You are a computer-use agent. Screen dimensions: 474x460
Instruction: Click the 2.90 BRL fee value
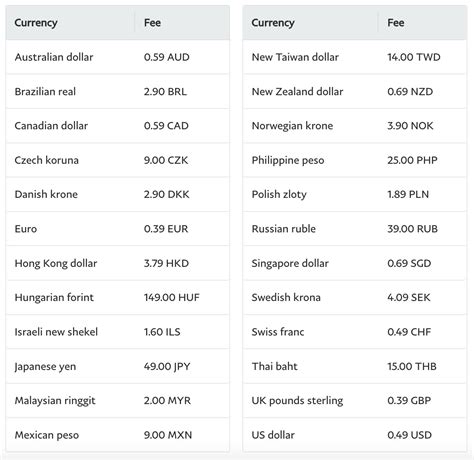165,91
